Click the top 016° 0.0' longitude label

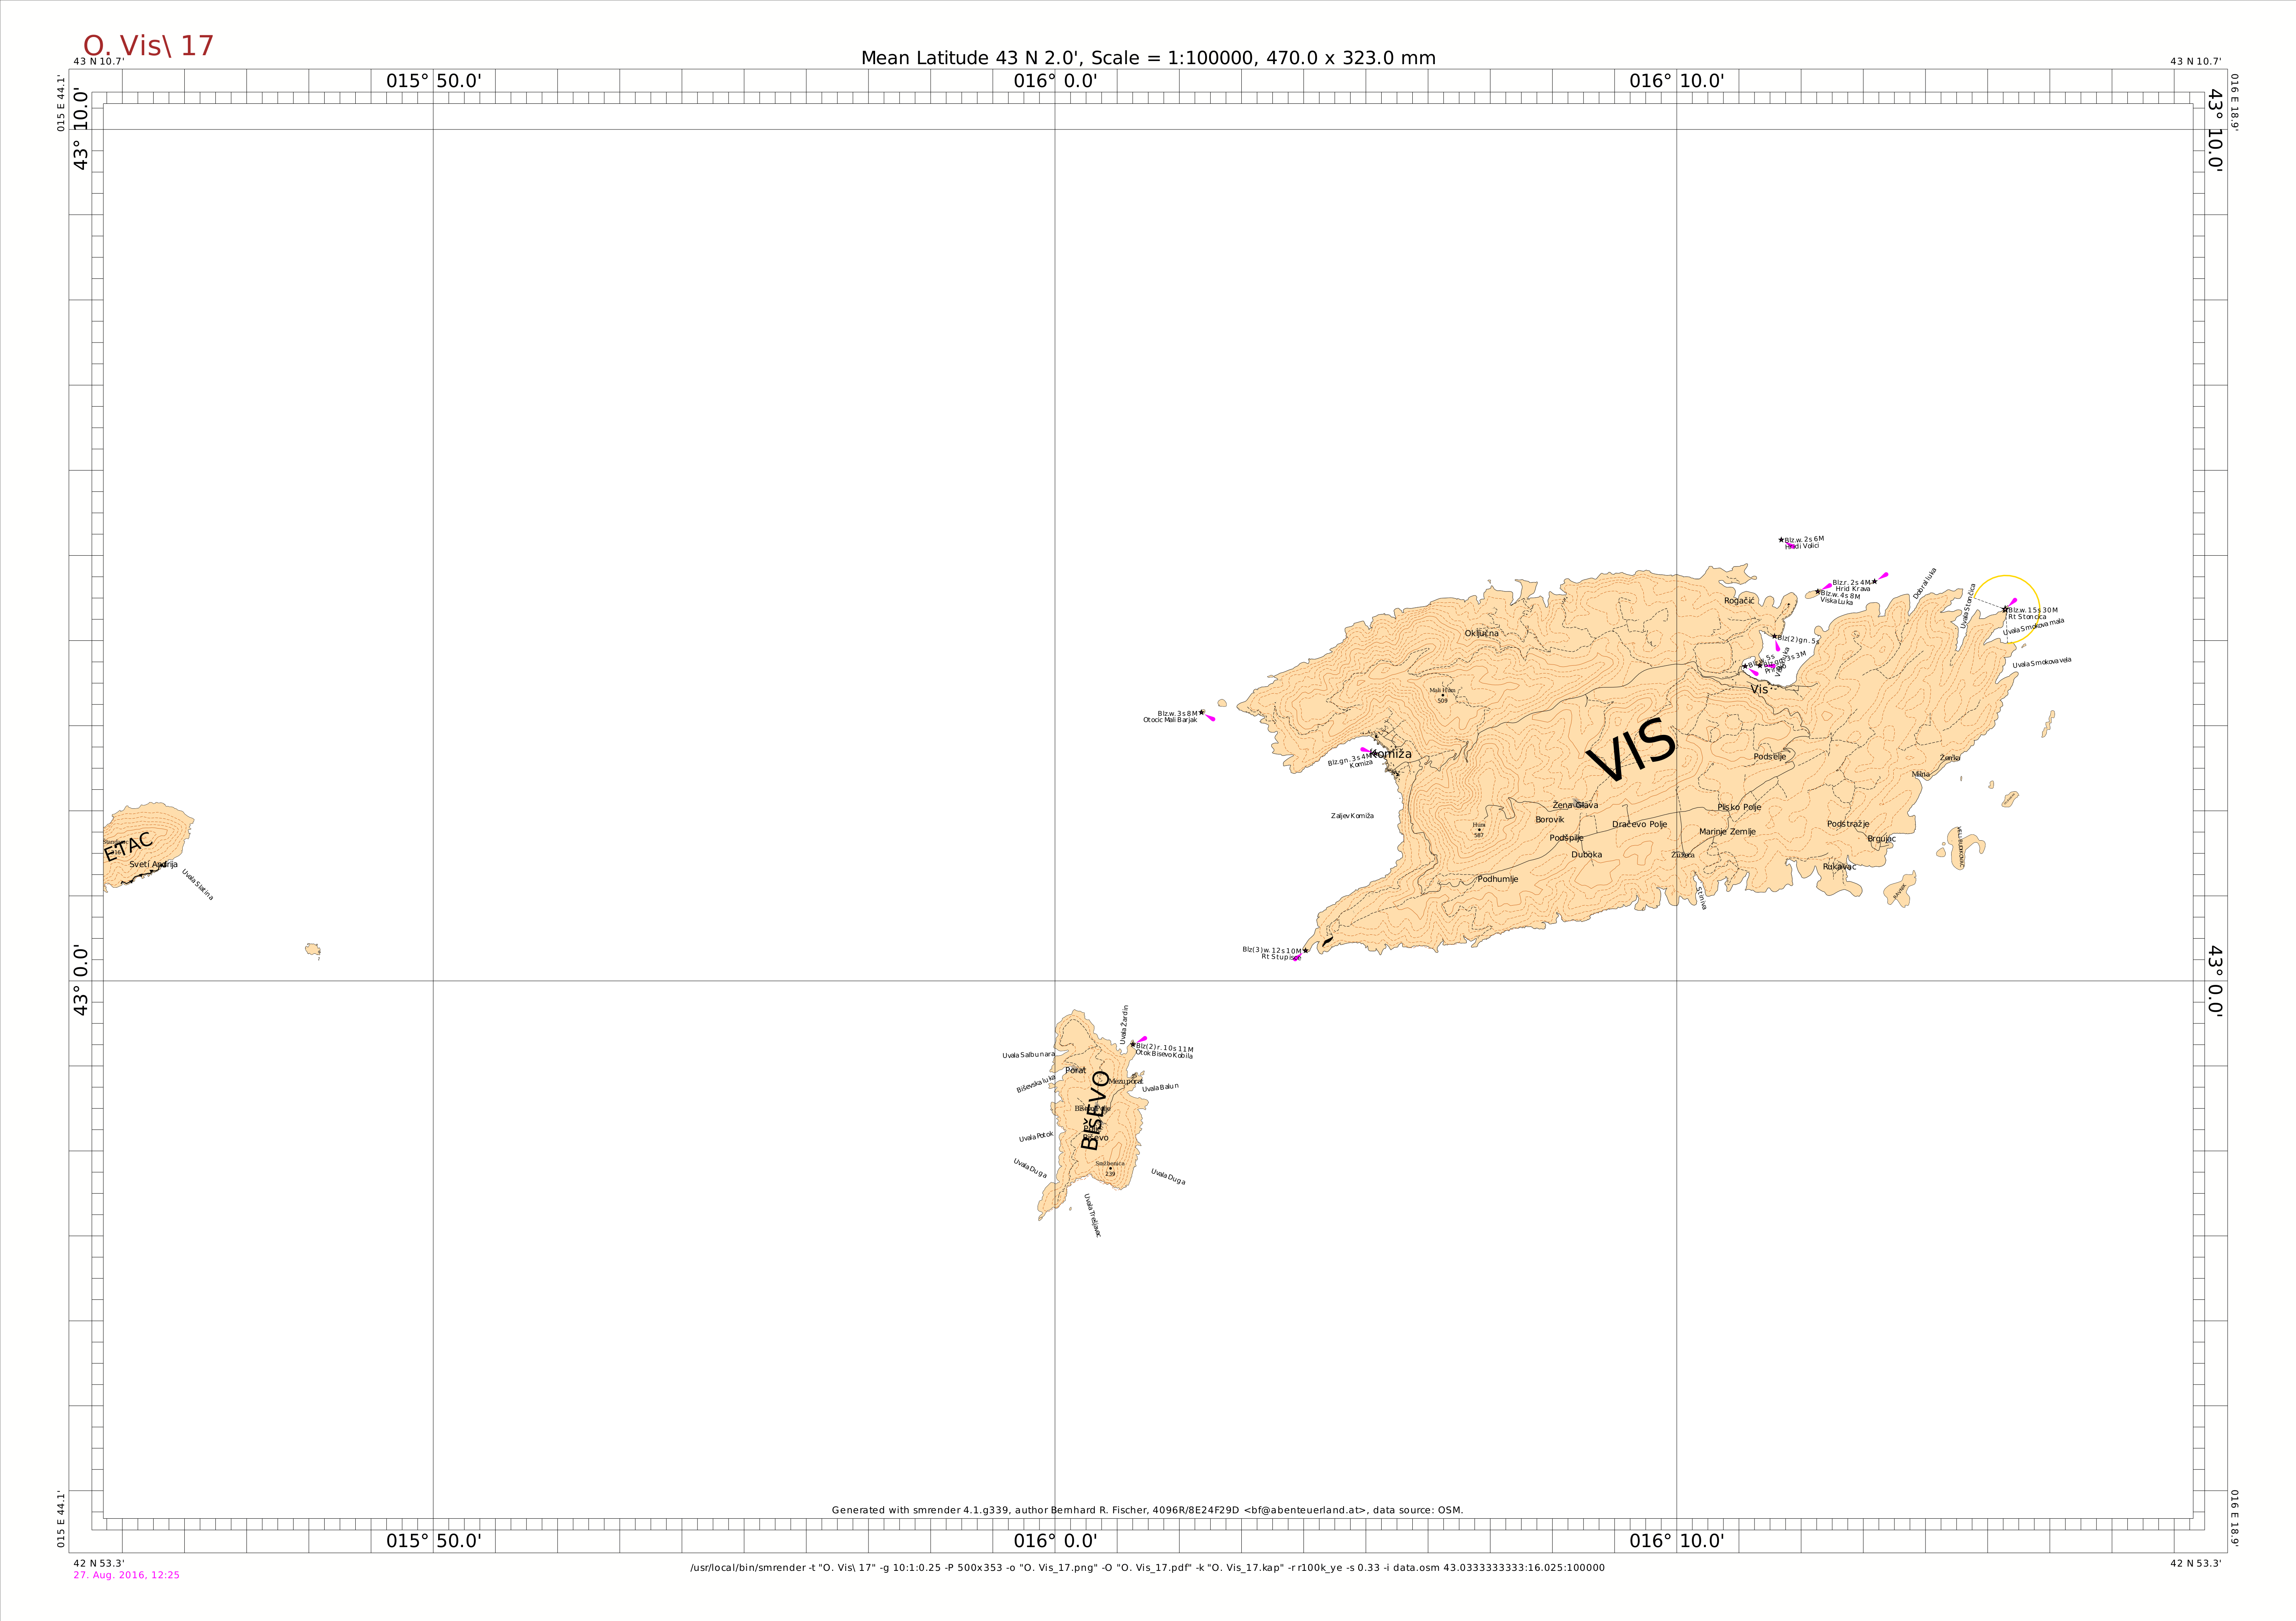[1055, 81]
